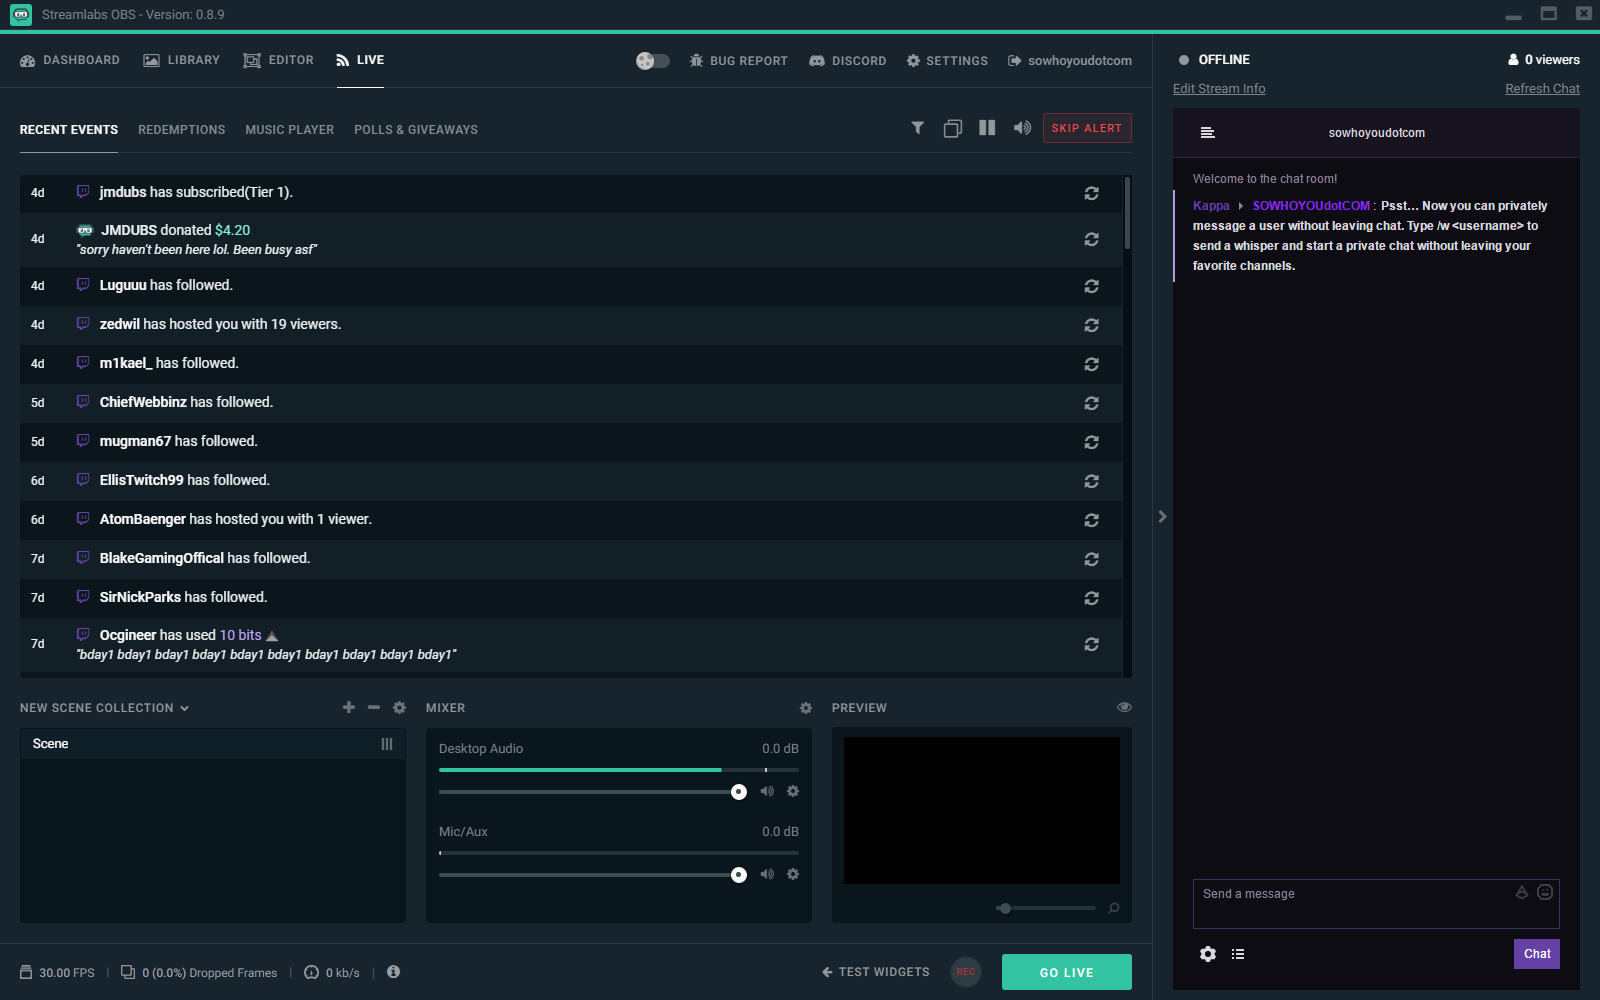Click the preview magnifier icon
Image resolution: width=1600 pixels, height=1000 pixels.
tap(1114, 908)
